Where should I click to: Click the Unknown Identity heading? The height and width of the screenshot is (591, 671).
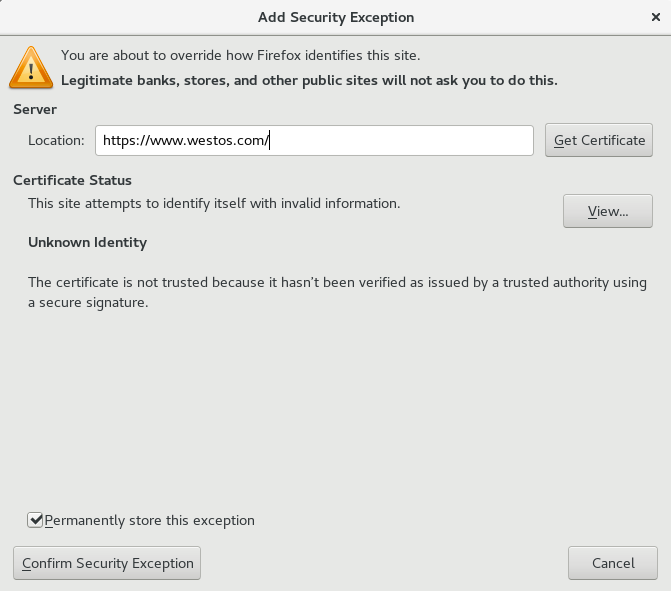point(87,242)
